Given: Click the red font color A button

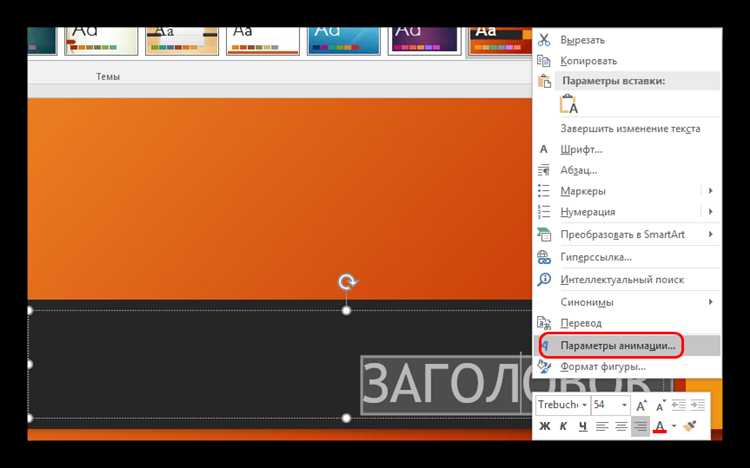Looking at the screenshot, I should (x=660, y=426).
